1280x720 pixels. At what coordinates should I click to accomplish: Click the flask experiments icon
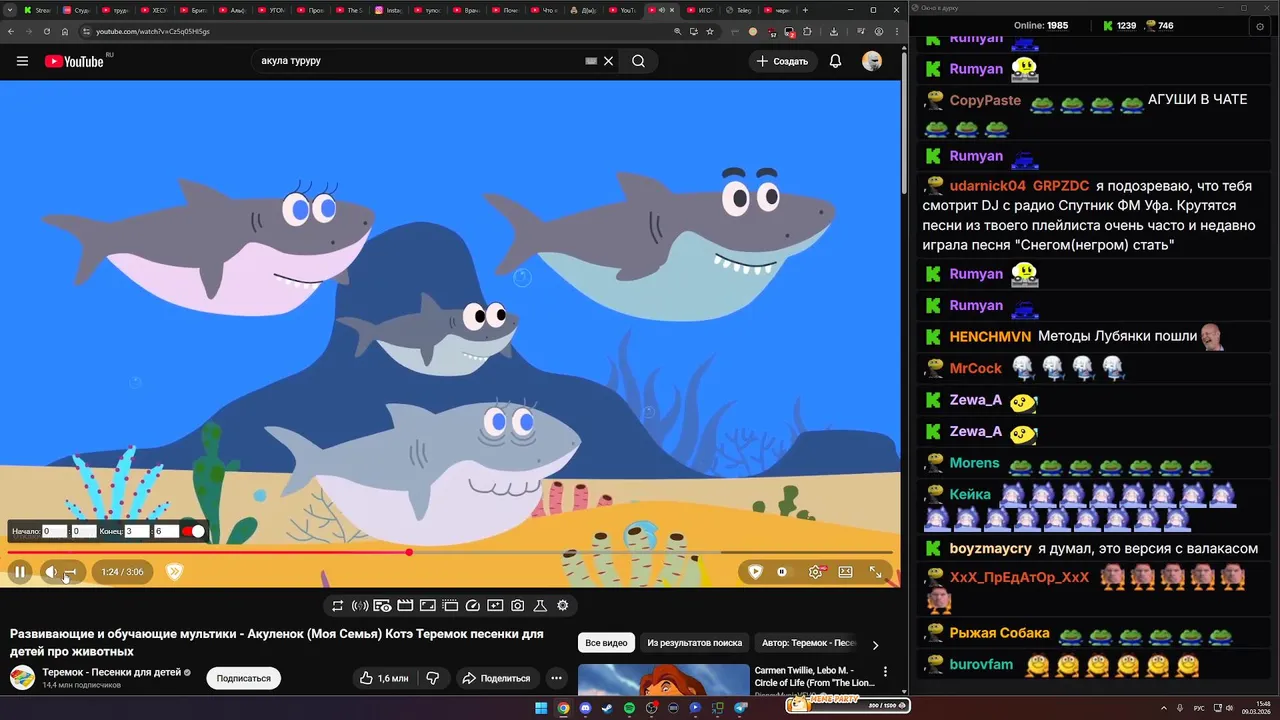point(540,605)
